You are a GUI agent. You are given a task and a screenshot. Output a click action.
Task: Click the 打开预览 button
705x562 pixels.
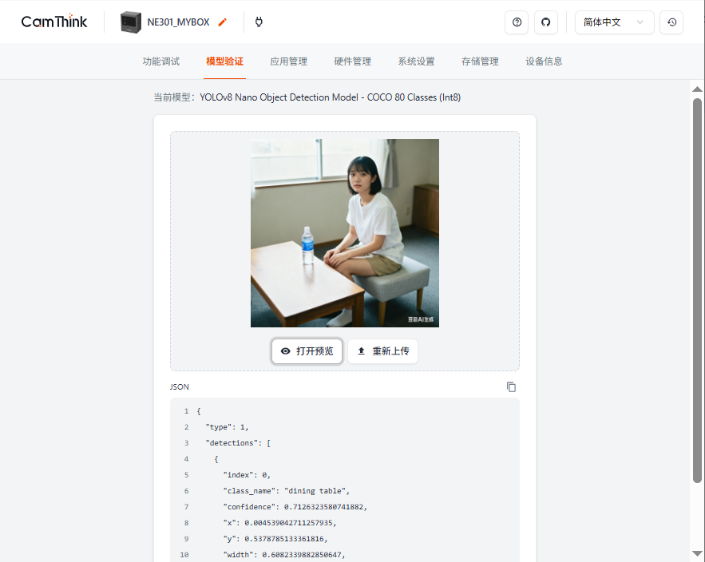click(307, 351)
